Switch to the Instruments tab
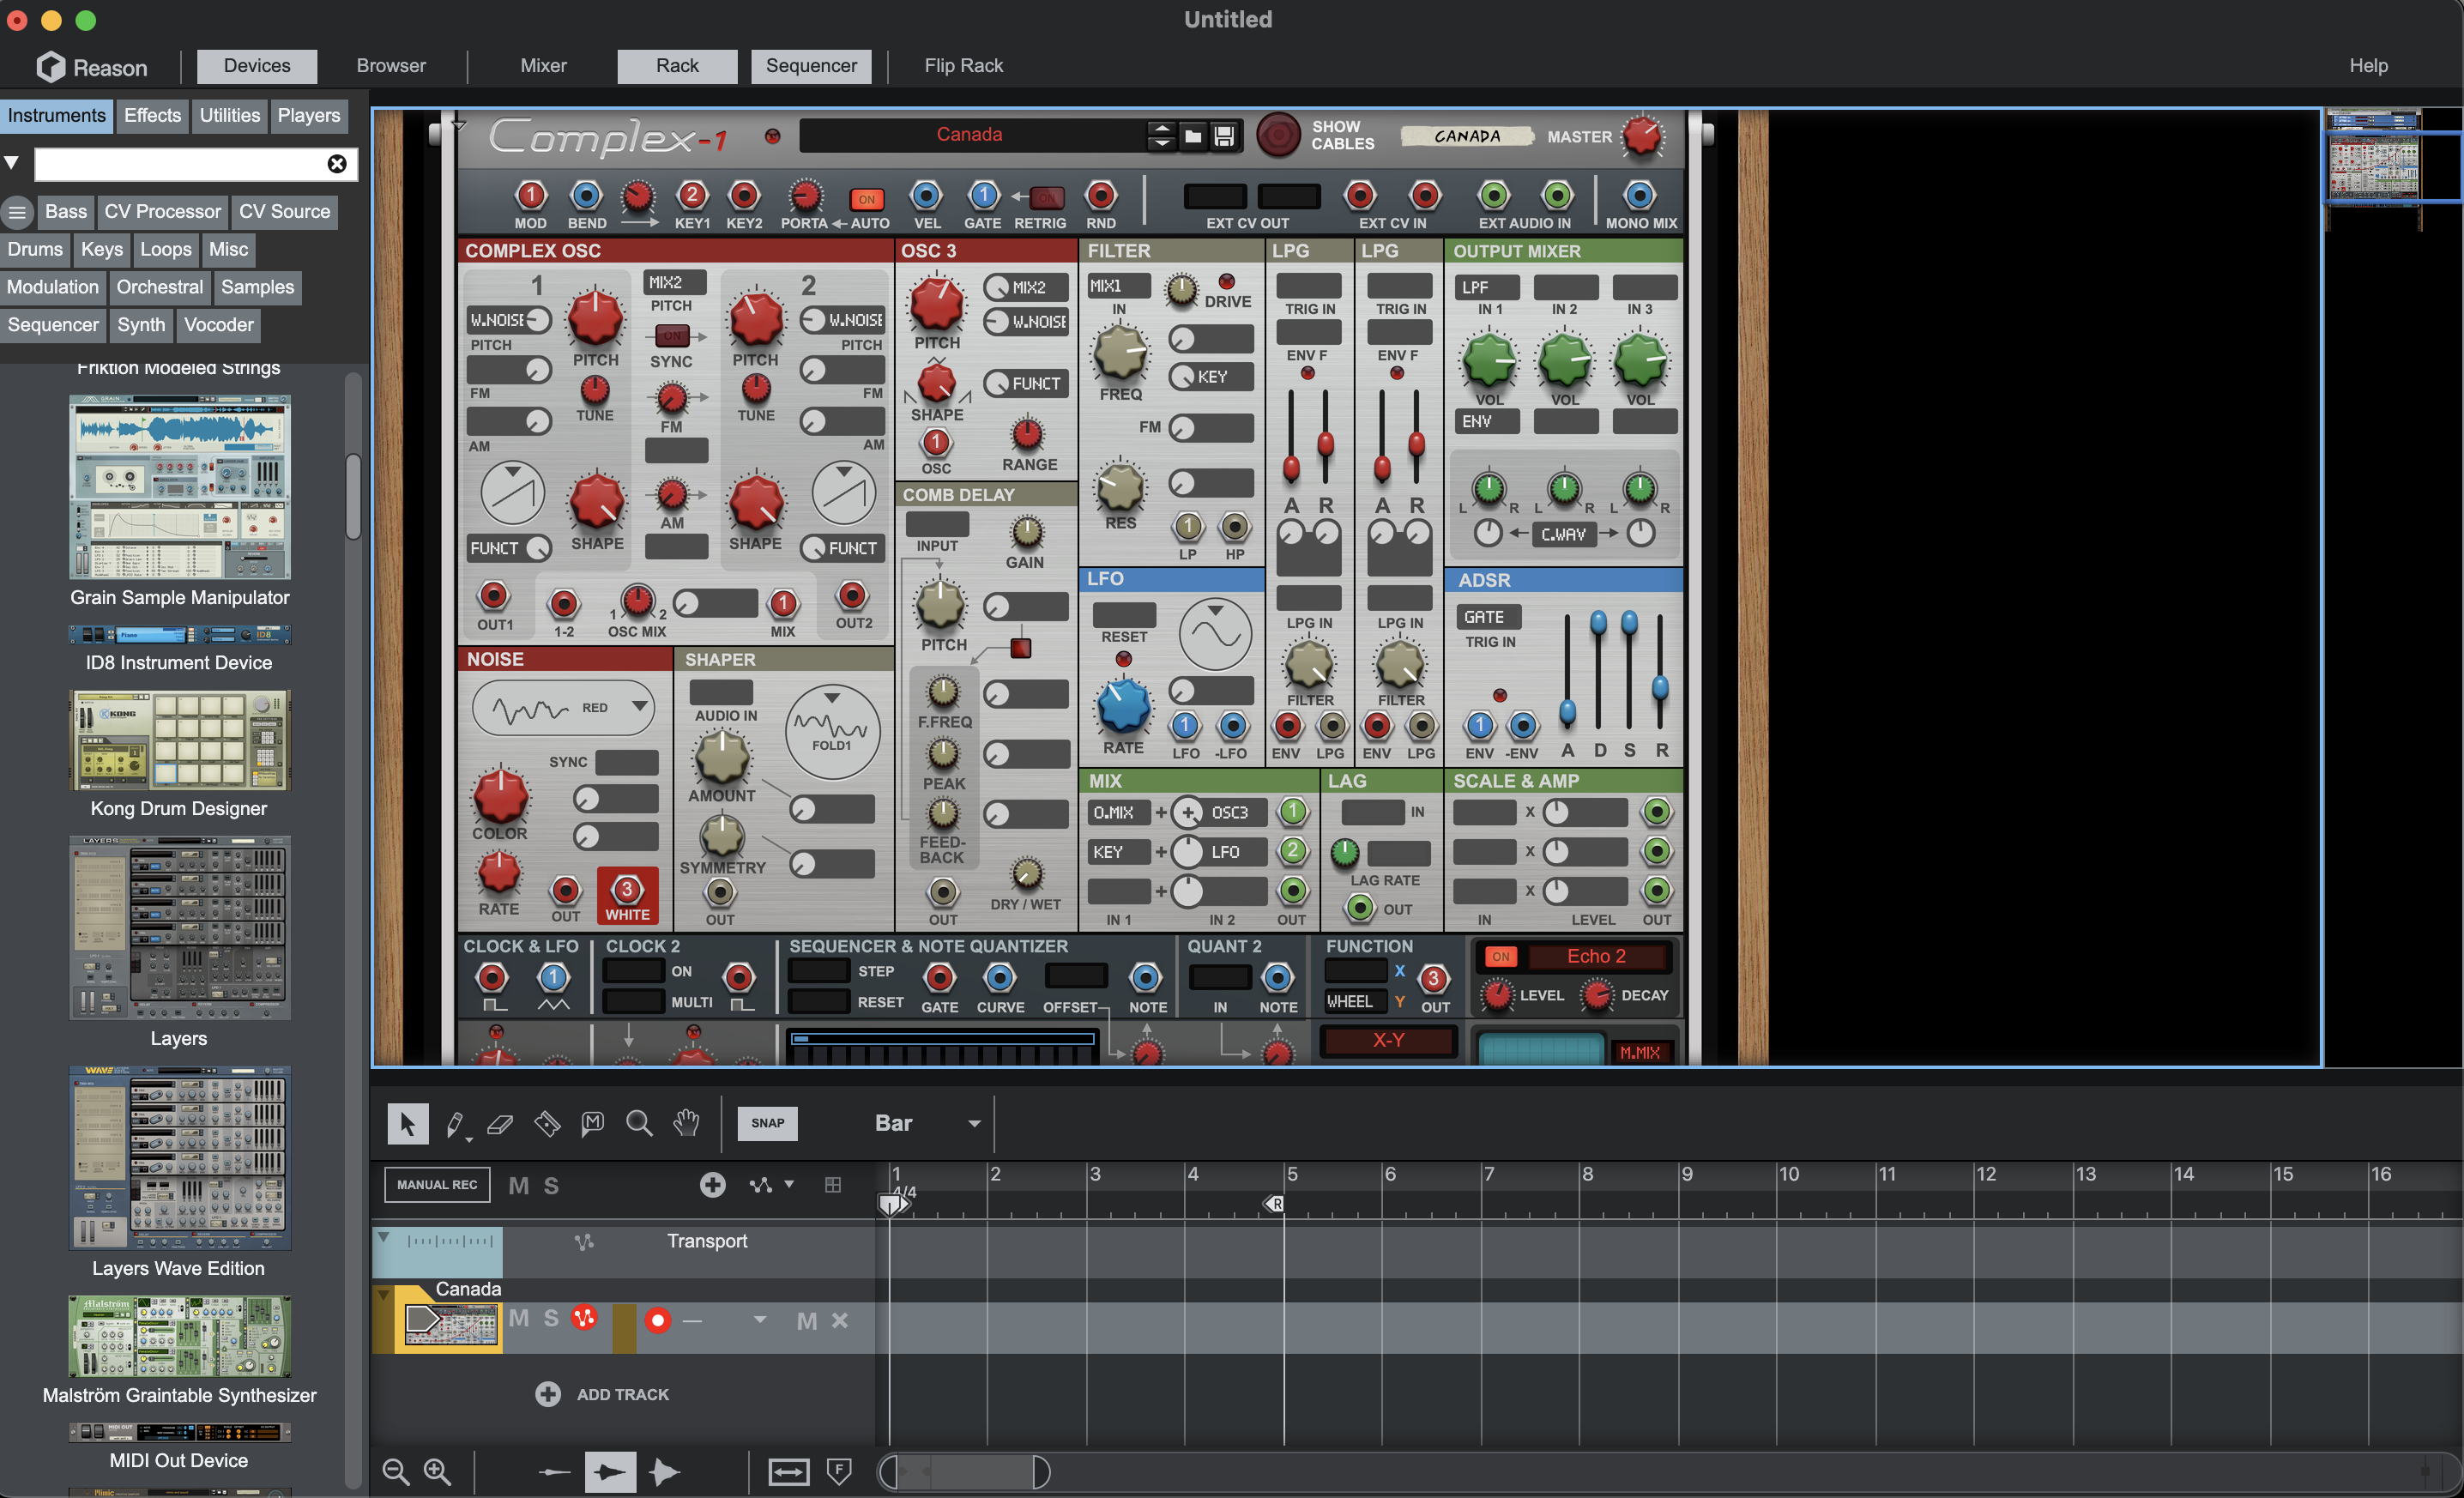Screen dimensions: 2464x1498 click(x=57, y=116)
